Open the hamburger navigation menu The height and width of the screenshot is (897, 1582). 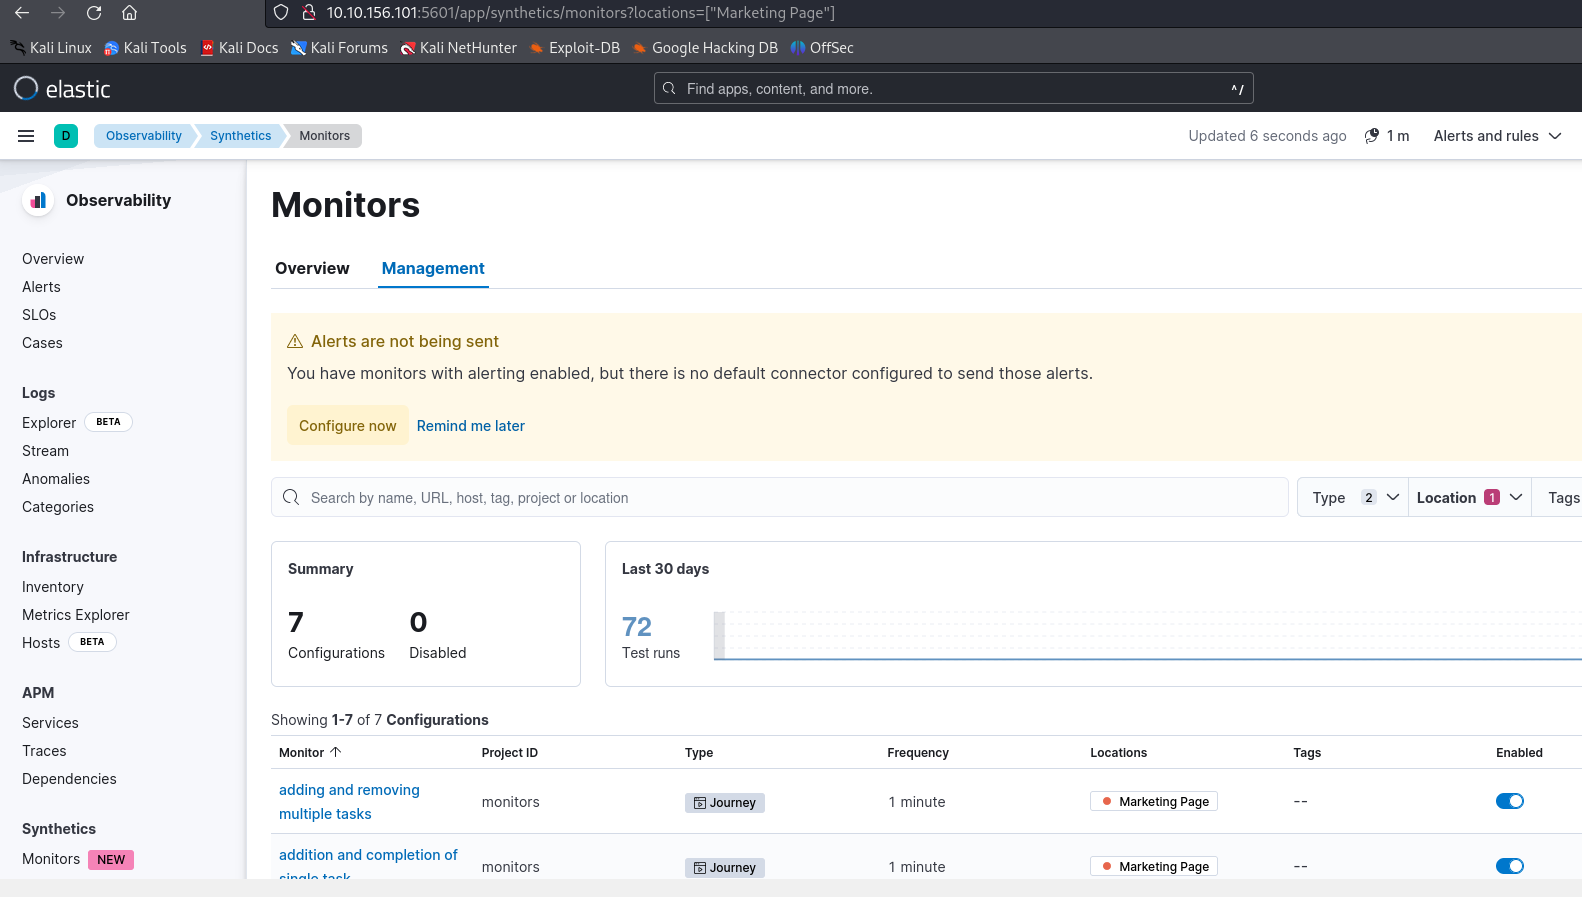(26, 136)
